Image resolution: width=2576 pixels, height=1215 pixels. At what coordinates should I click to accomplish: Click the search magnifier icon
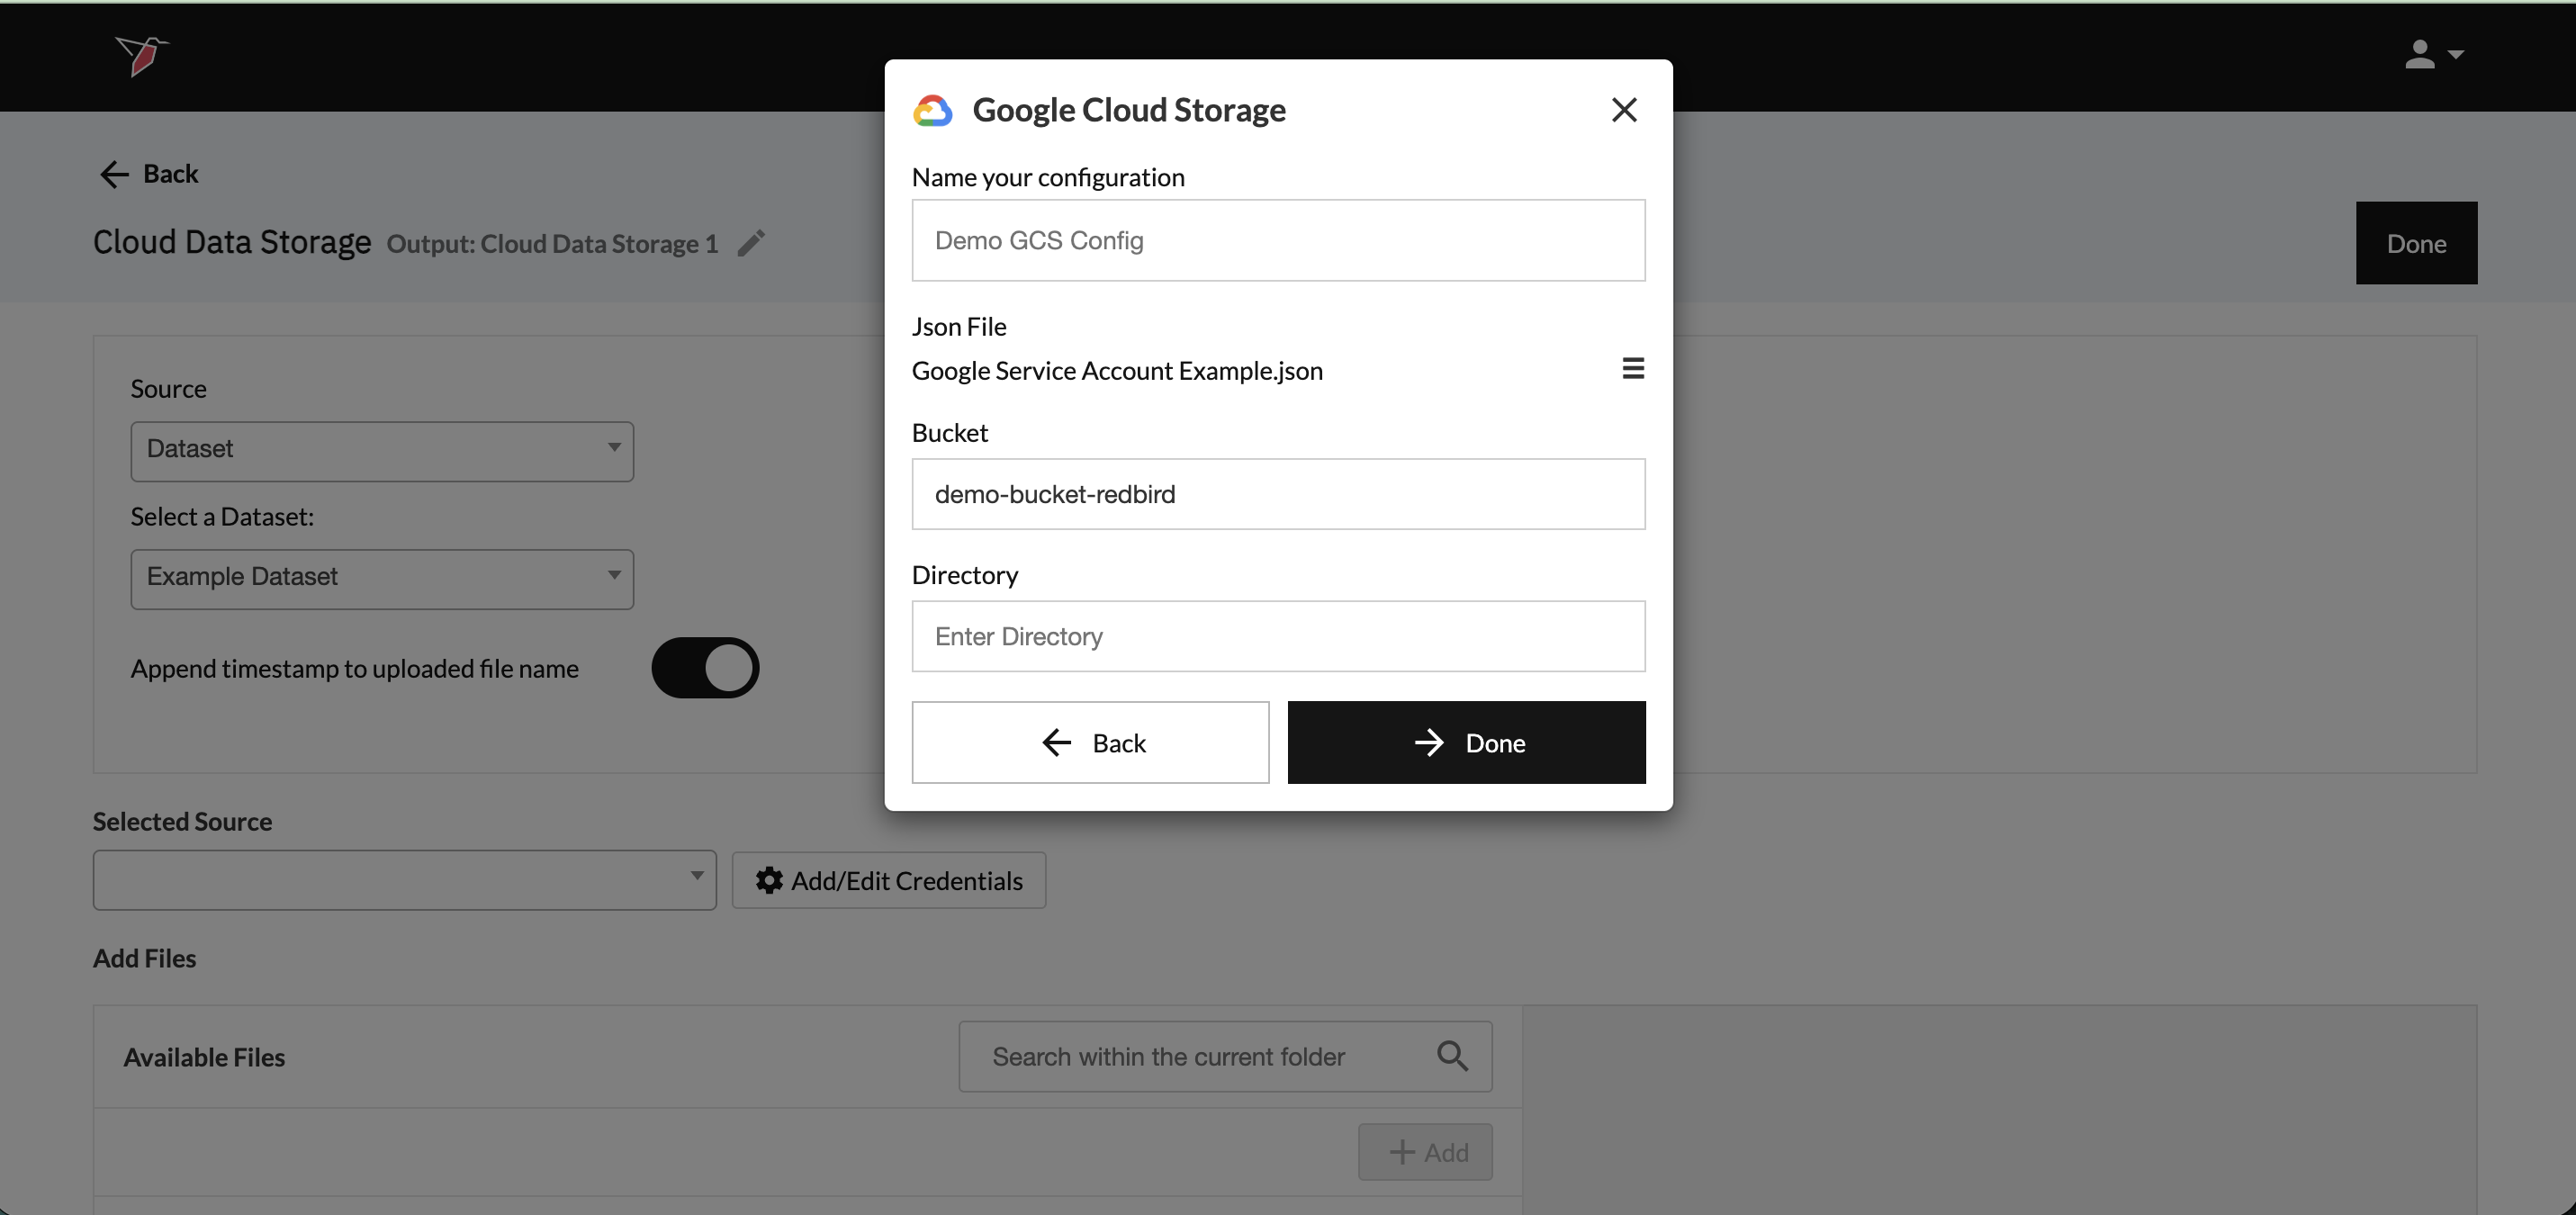[1452, 1056]
